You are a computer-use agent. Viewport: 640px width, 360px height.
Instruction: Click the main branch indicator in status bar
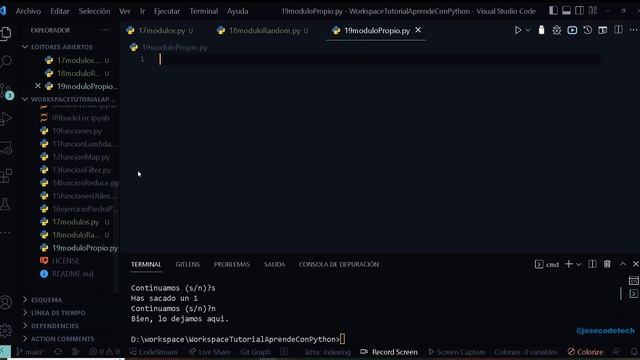pyautogui.click(x=30, y=352)
